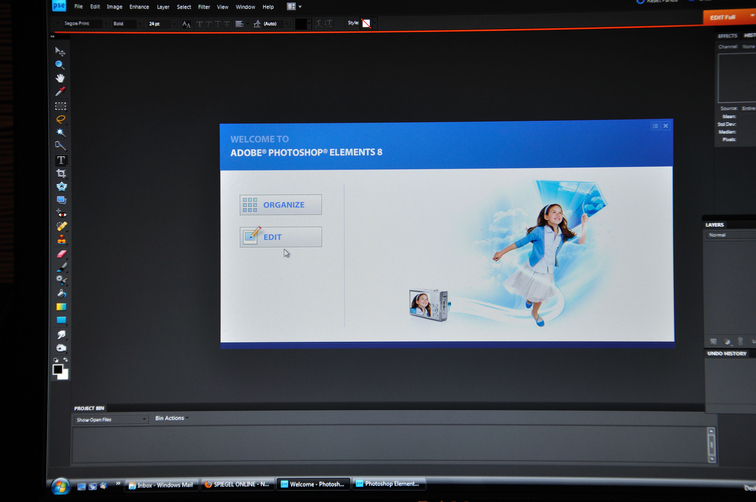
Task: Select the Lasso tool
Action: coord(60,119)
